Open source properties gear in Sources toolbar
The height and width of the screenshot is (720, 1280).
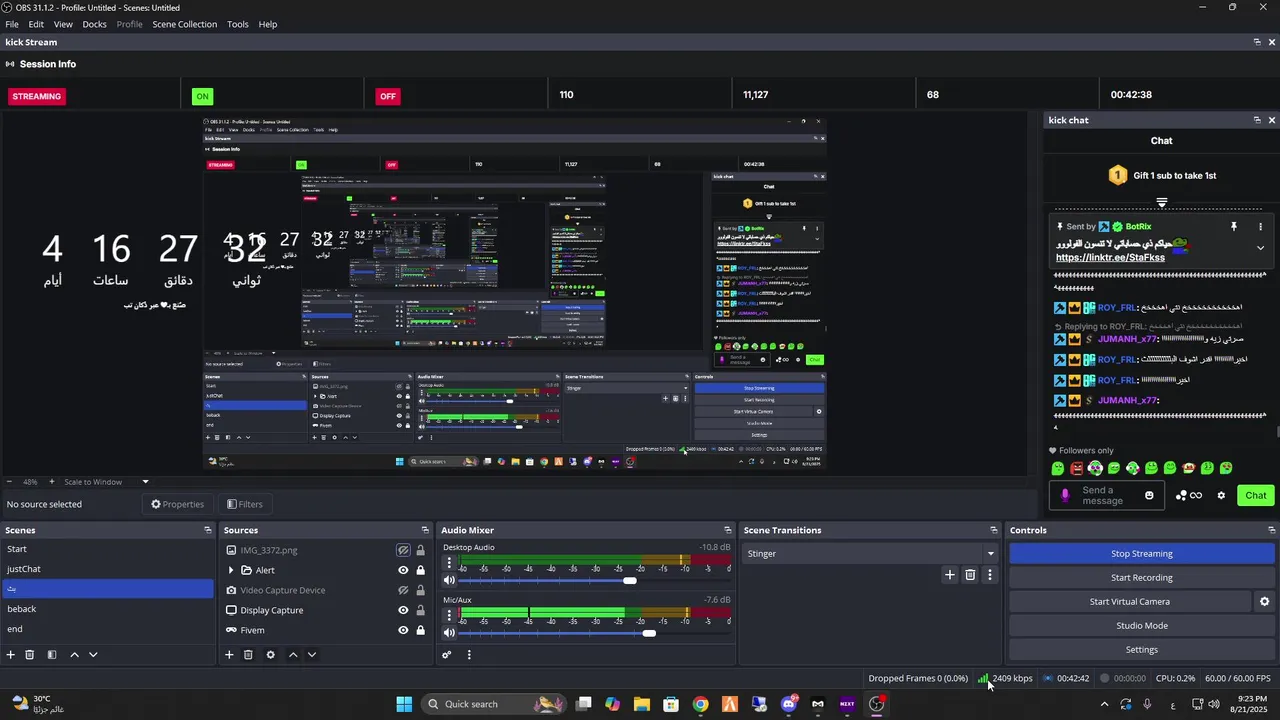[x=270, y=655]
